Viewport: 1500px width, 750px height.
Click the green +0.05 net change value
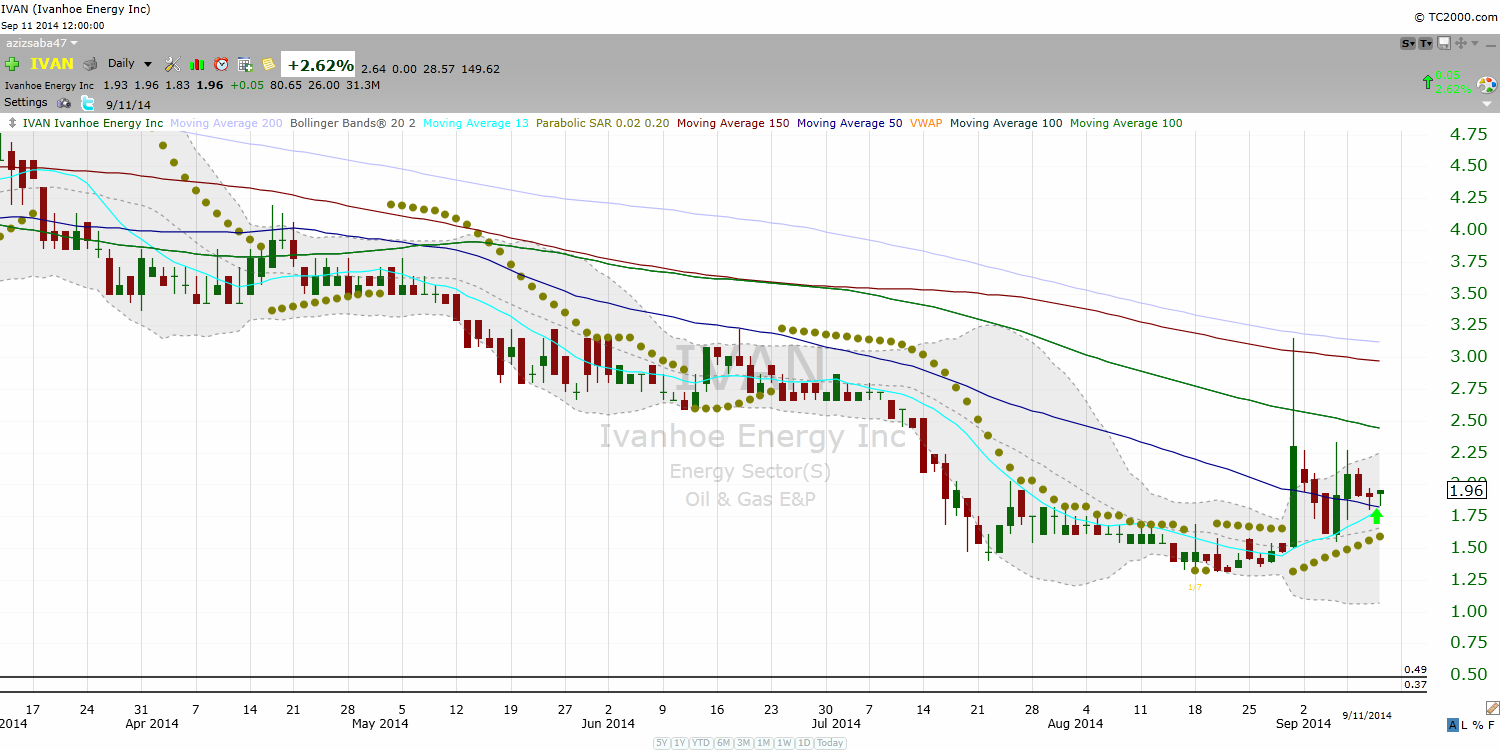246,85
